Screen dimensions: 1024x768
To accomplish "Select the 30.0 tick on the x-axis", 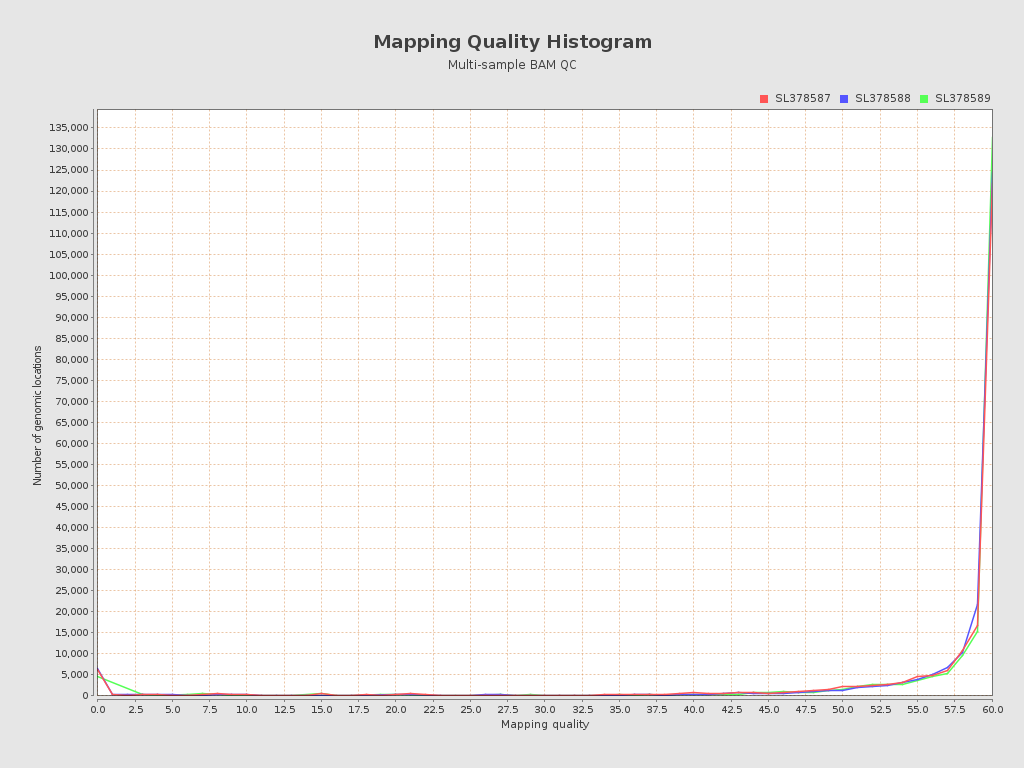I will click(544, 709).
